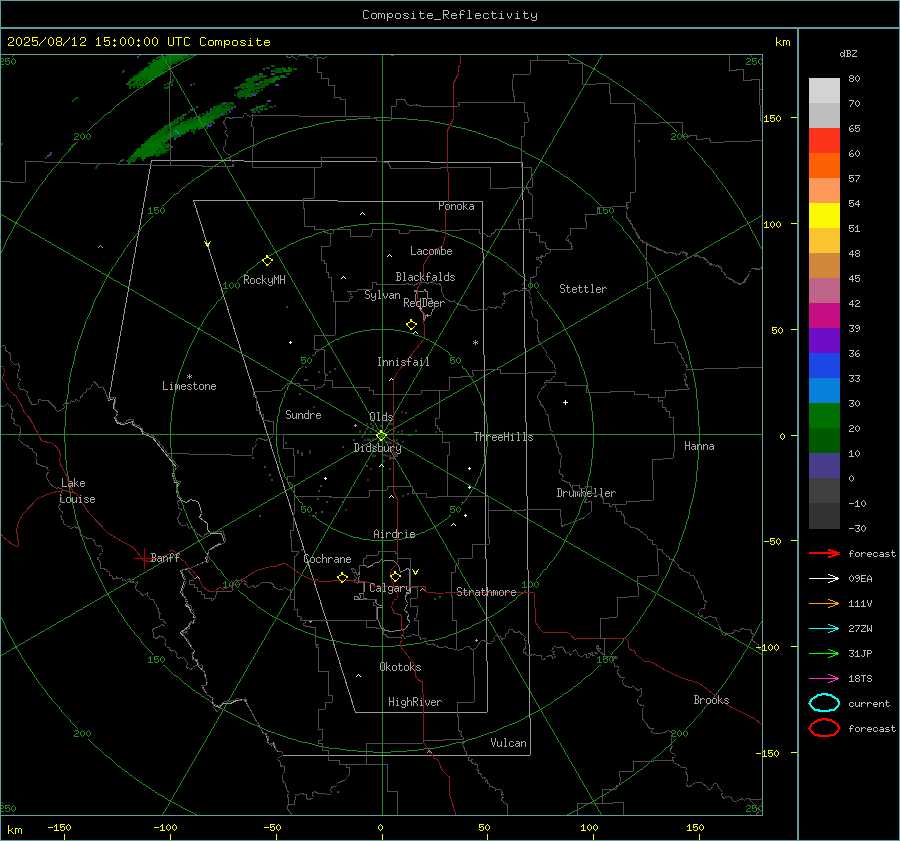Click the Limestone label
Image resolution: width=900 pixels, height=841 pixels.
pos(189,386)
